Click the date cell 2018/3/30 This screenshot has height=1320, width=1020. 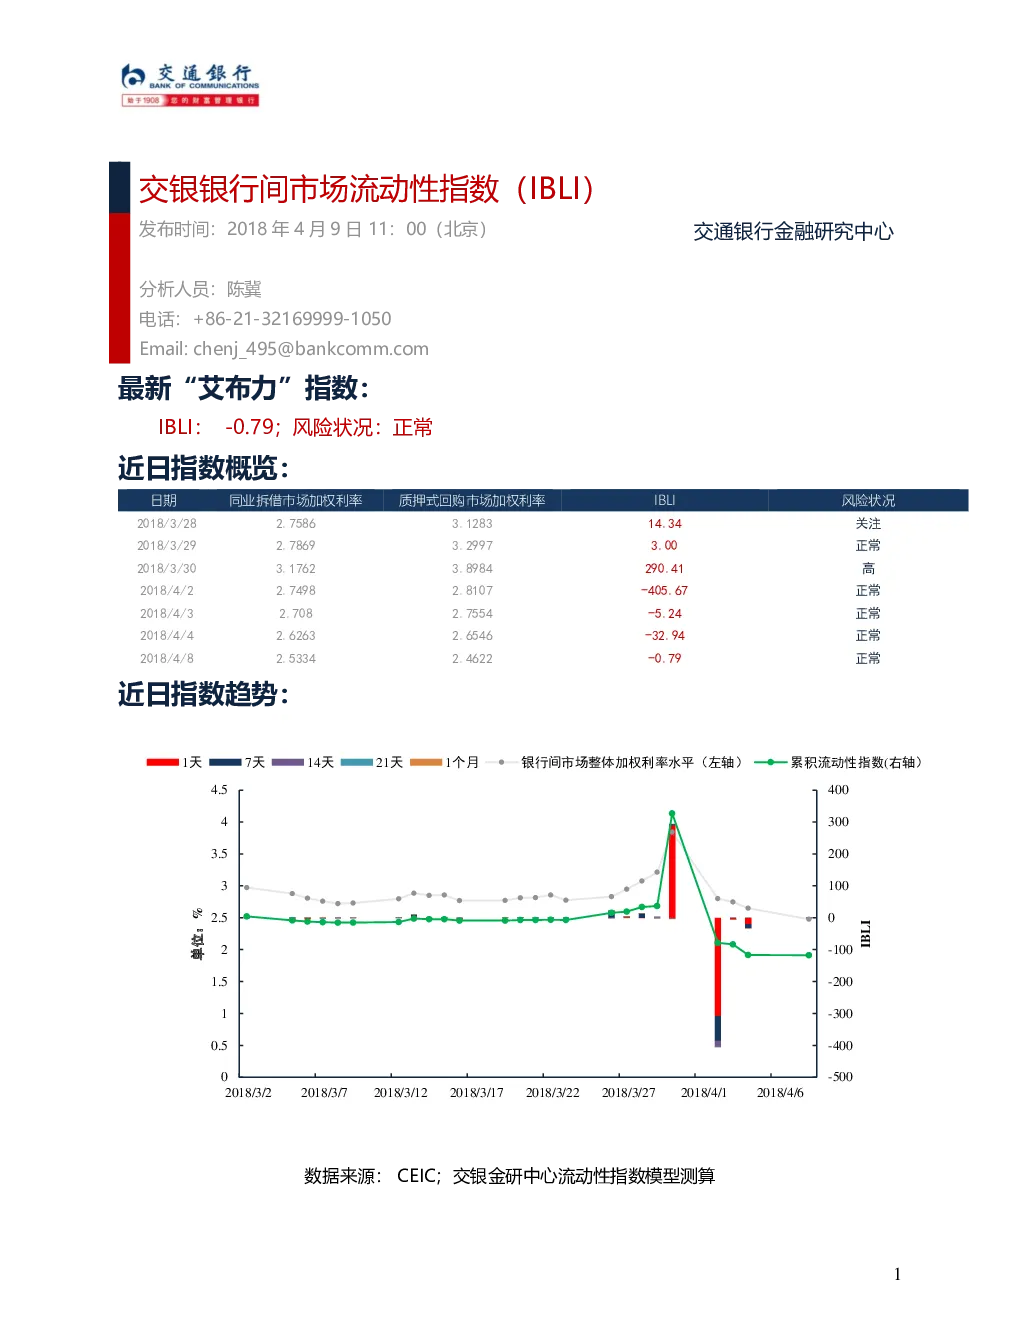tap(167, 568)
